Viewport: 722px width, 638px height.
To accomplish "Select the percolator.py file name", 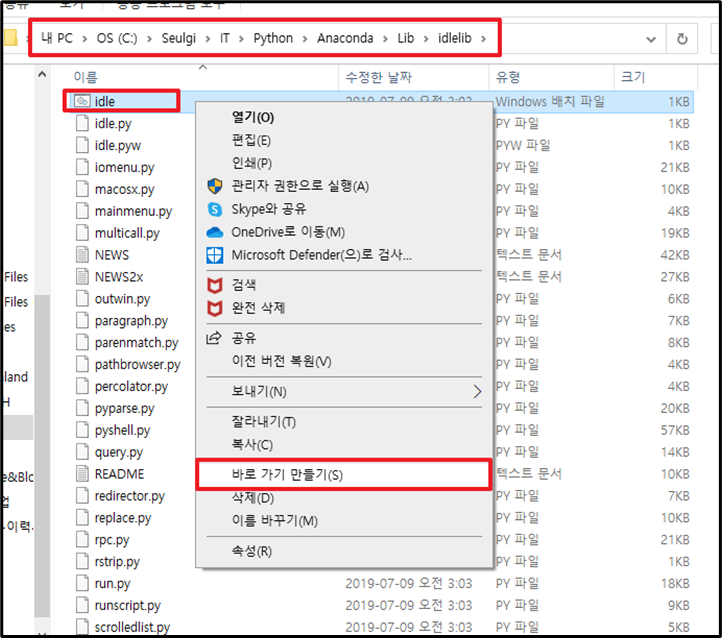I will [x=131, y=386].
